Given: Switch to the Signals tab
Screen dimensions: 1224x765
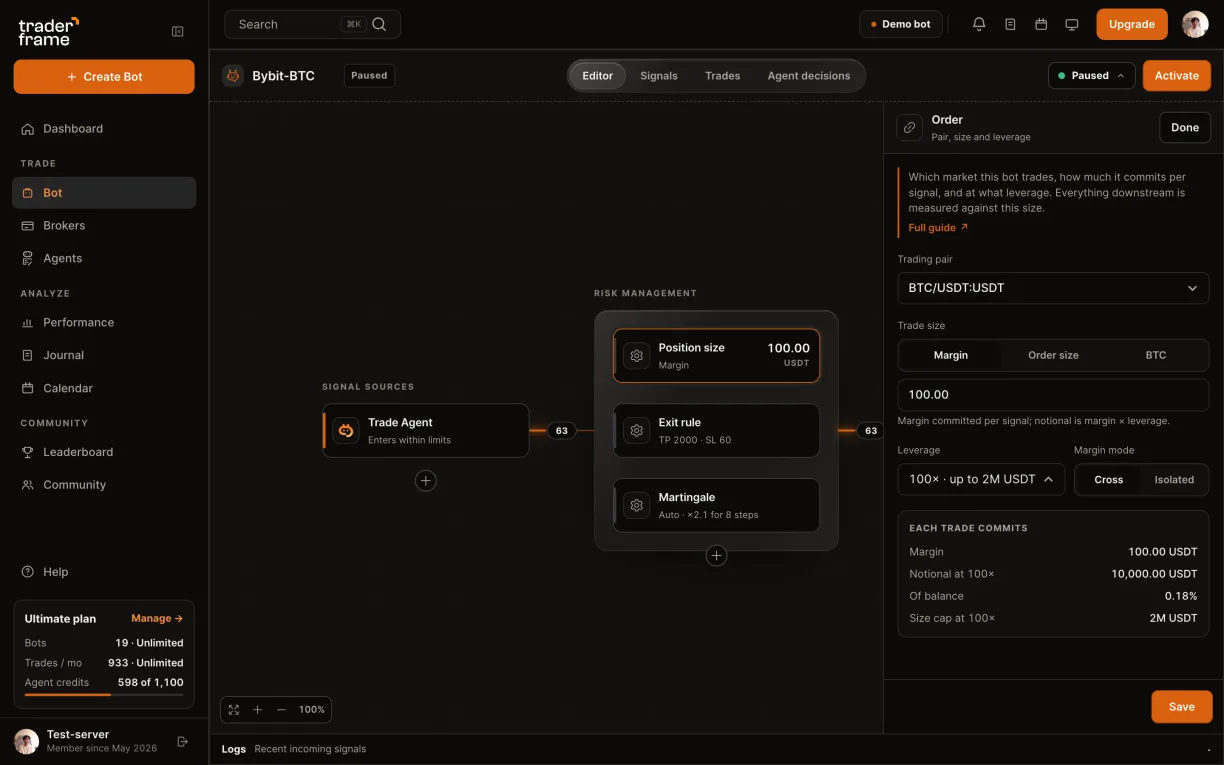Looking at the screenshot, I should click(x=659, y=76).
